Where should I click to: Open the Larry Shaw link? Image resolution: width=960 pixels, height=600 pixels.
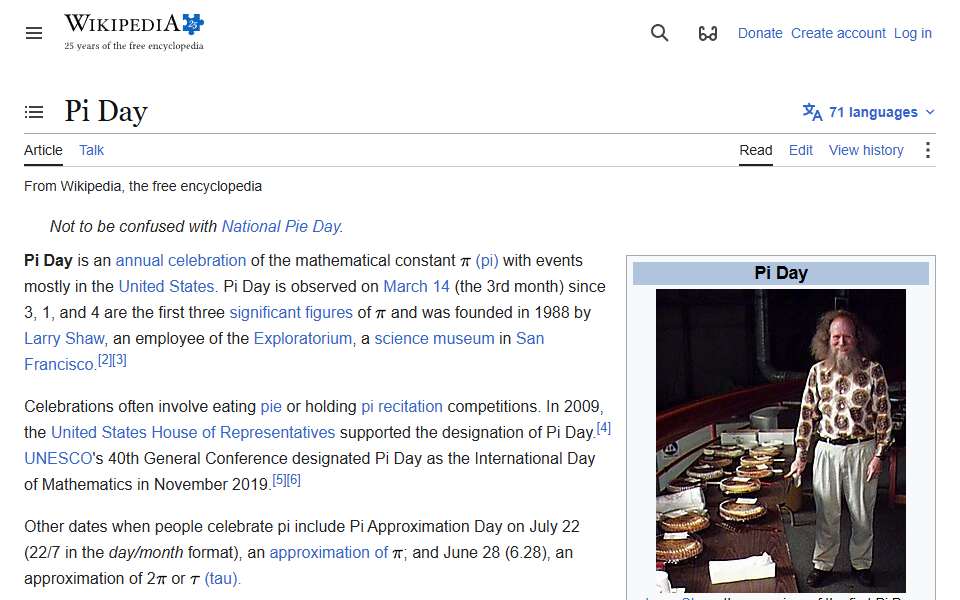click(64, 339)
